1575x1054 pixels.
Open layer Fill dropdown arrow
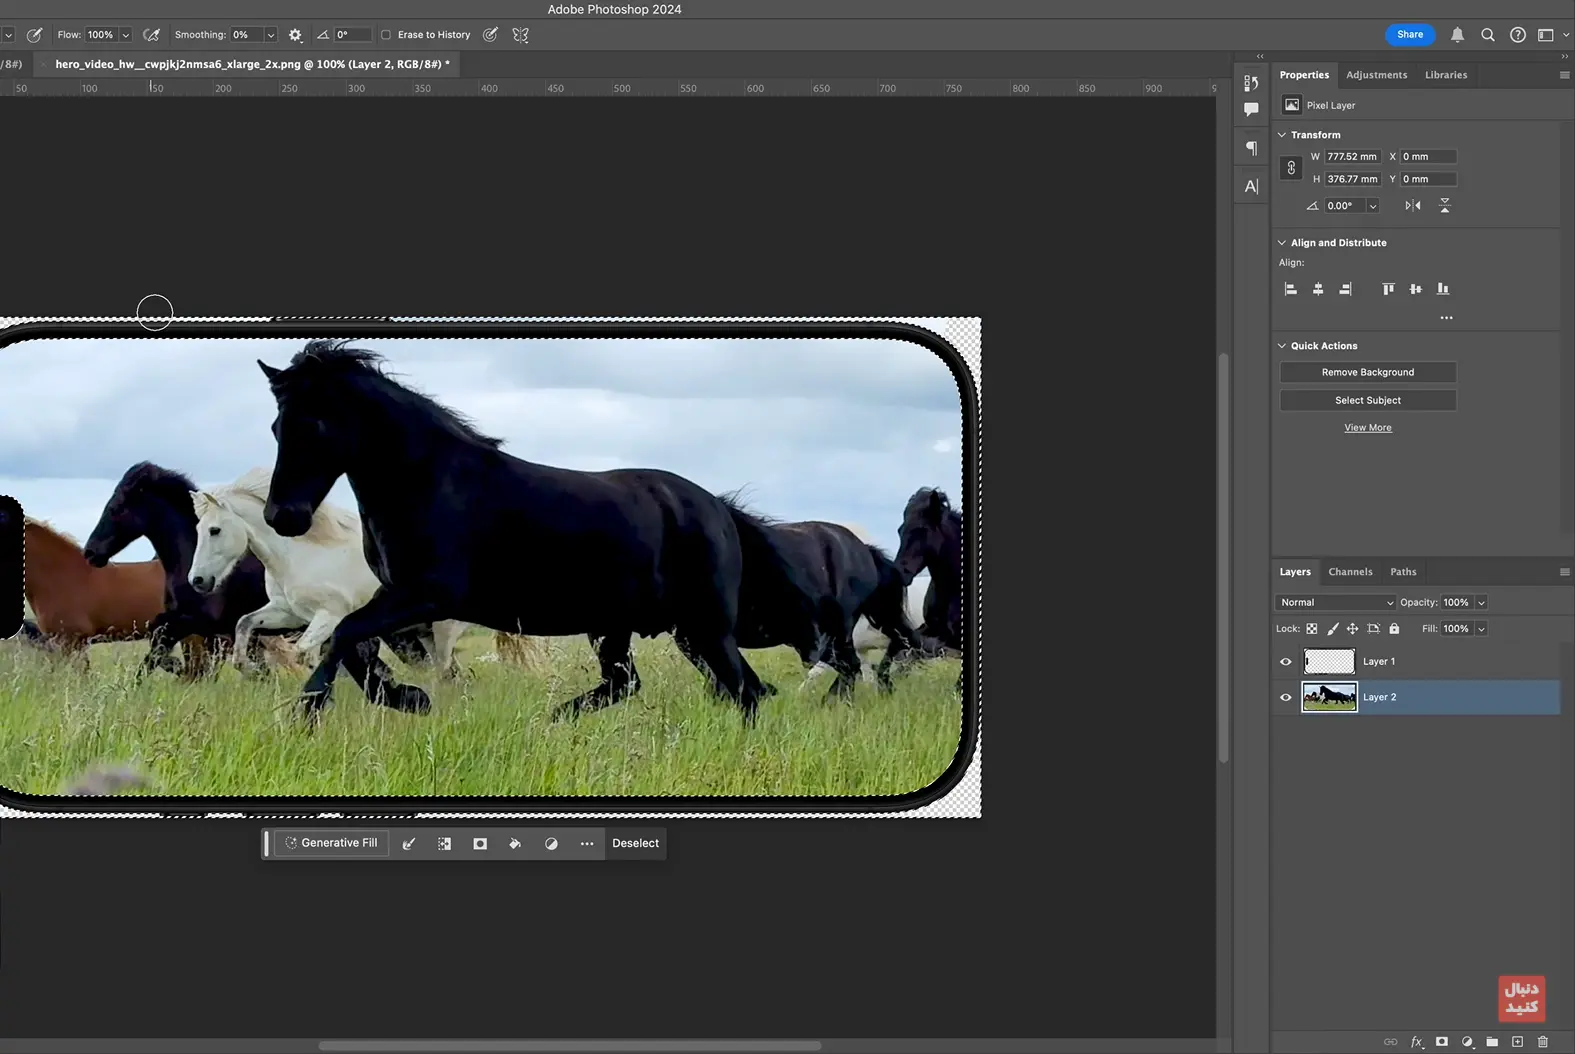coord(1481,629)
